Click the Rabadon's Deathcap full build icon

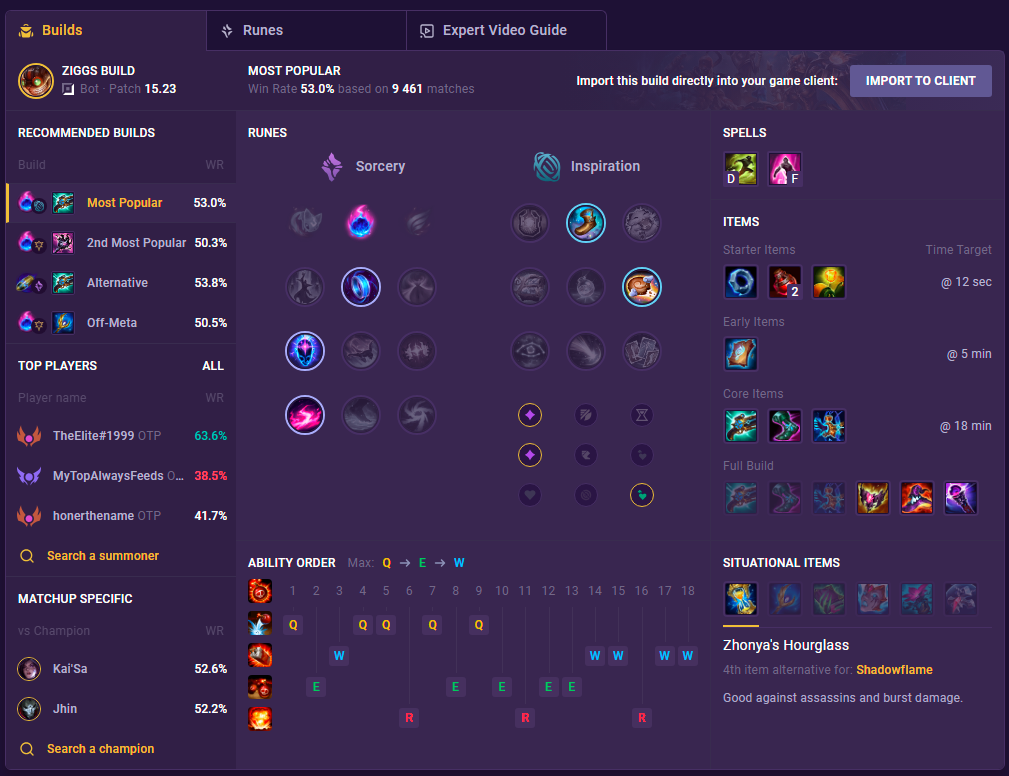click(x=916, y=498)
